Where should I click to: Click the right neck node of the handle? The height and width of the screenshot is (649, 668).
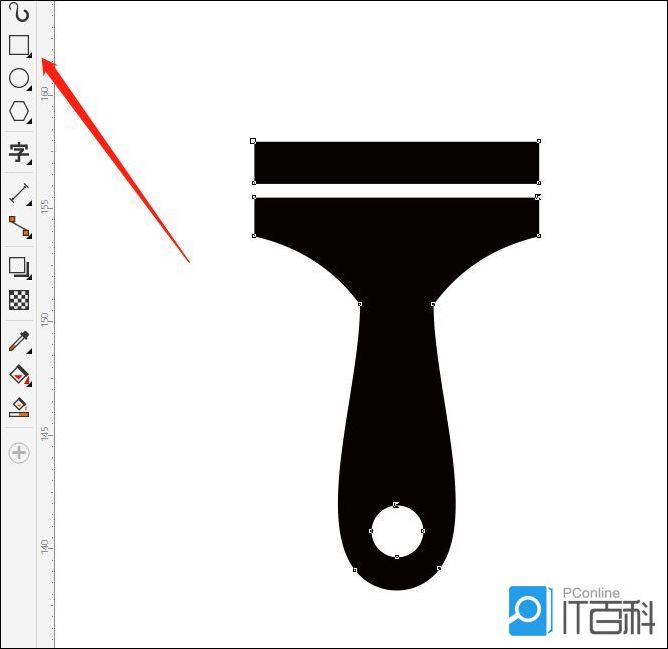point(433,304)
